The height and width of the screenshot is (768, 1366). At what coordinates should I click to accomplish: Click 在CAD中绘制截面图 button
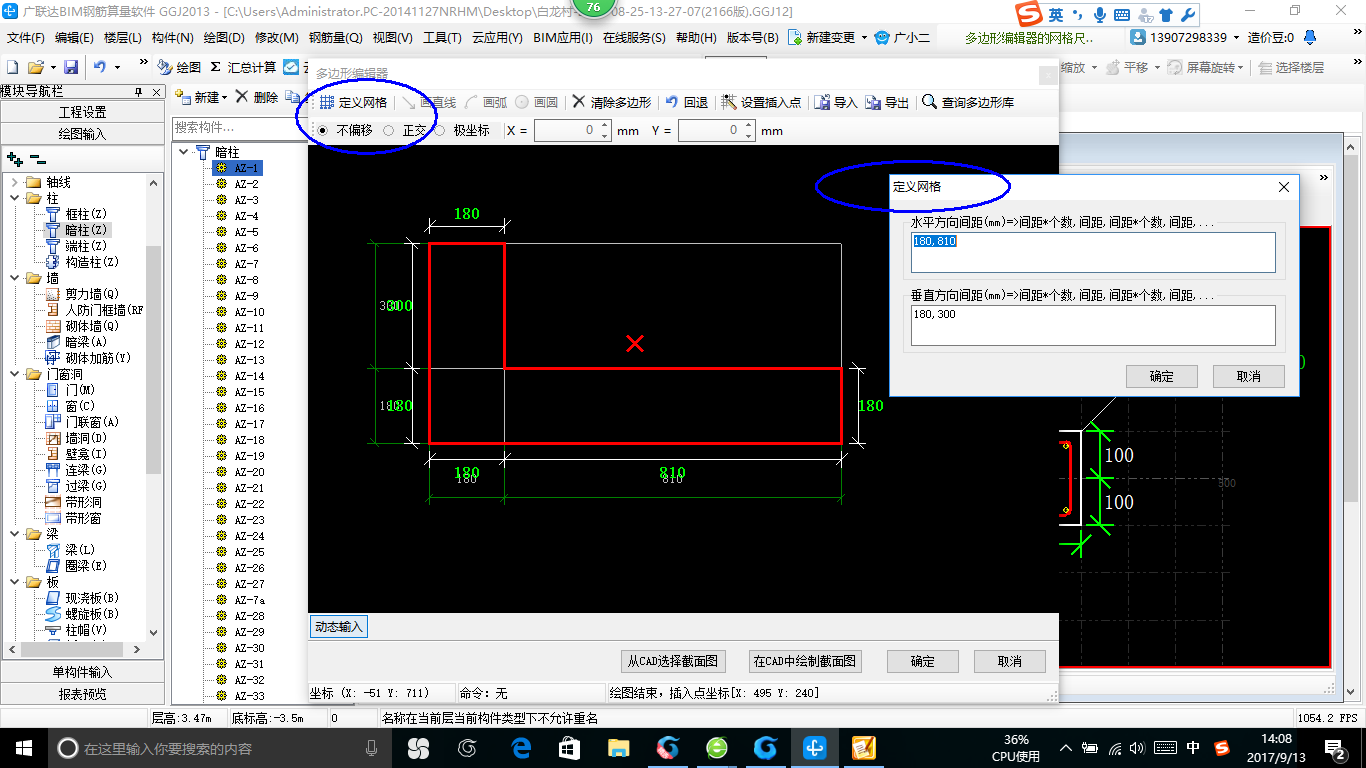pyautogui.click(x=805, y=661)
